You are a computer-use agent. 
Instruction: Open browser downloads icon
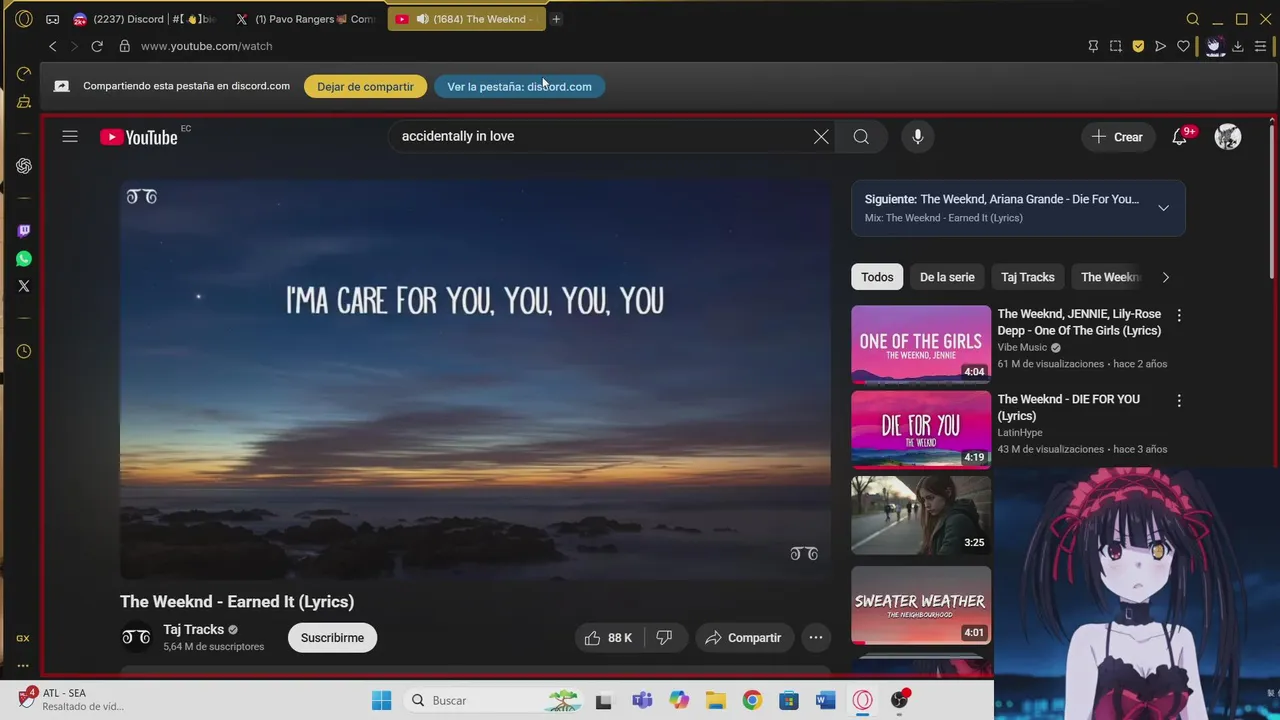(x=1237, y=46)
